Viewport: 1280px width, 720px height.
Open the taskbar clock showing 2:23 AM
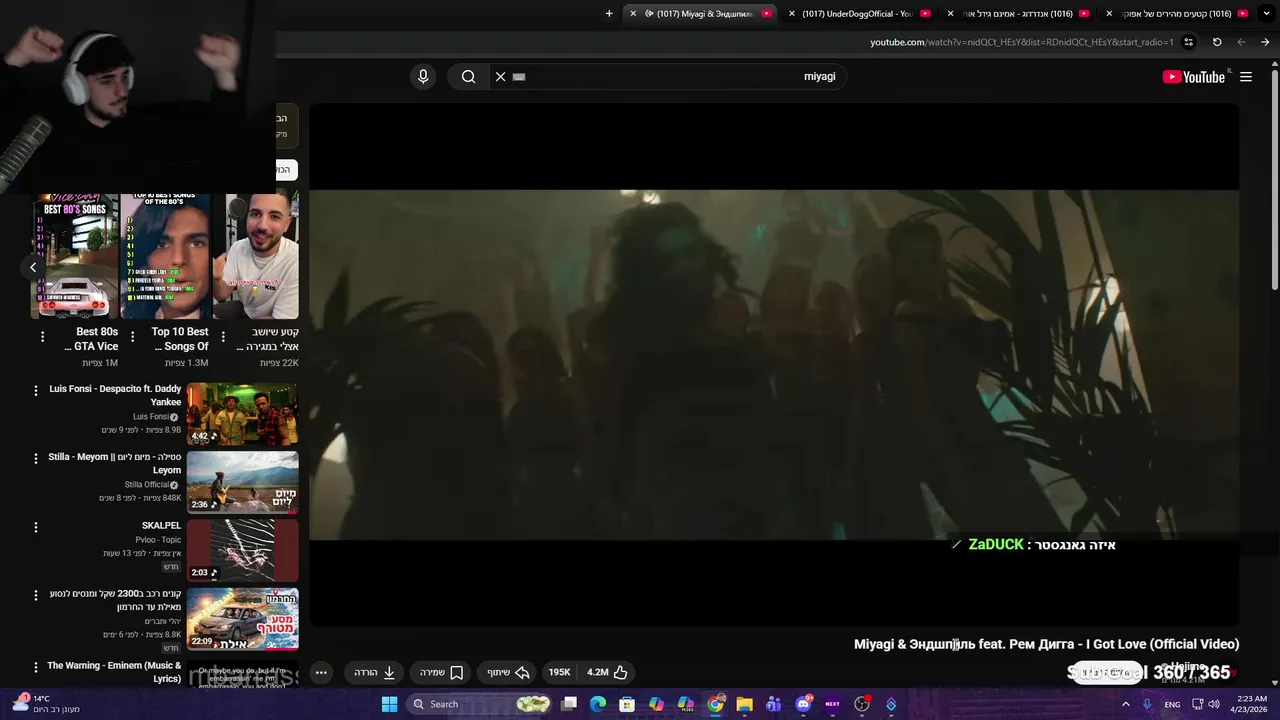point(1251,704)
